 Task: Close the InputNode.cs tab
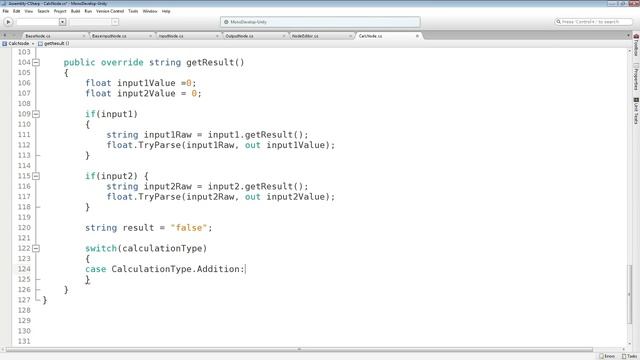[x=217, y=36]
